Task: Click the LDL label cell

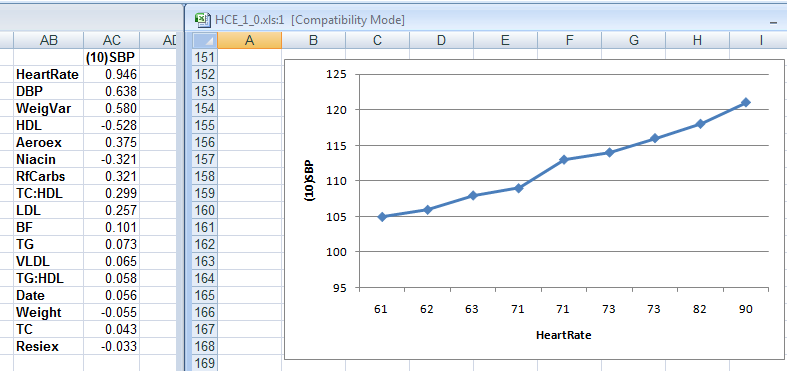Action: (x=49, y=211)
